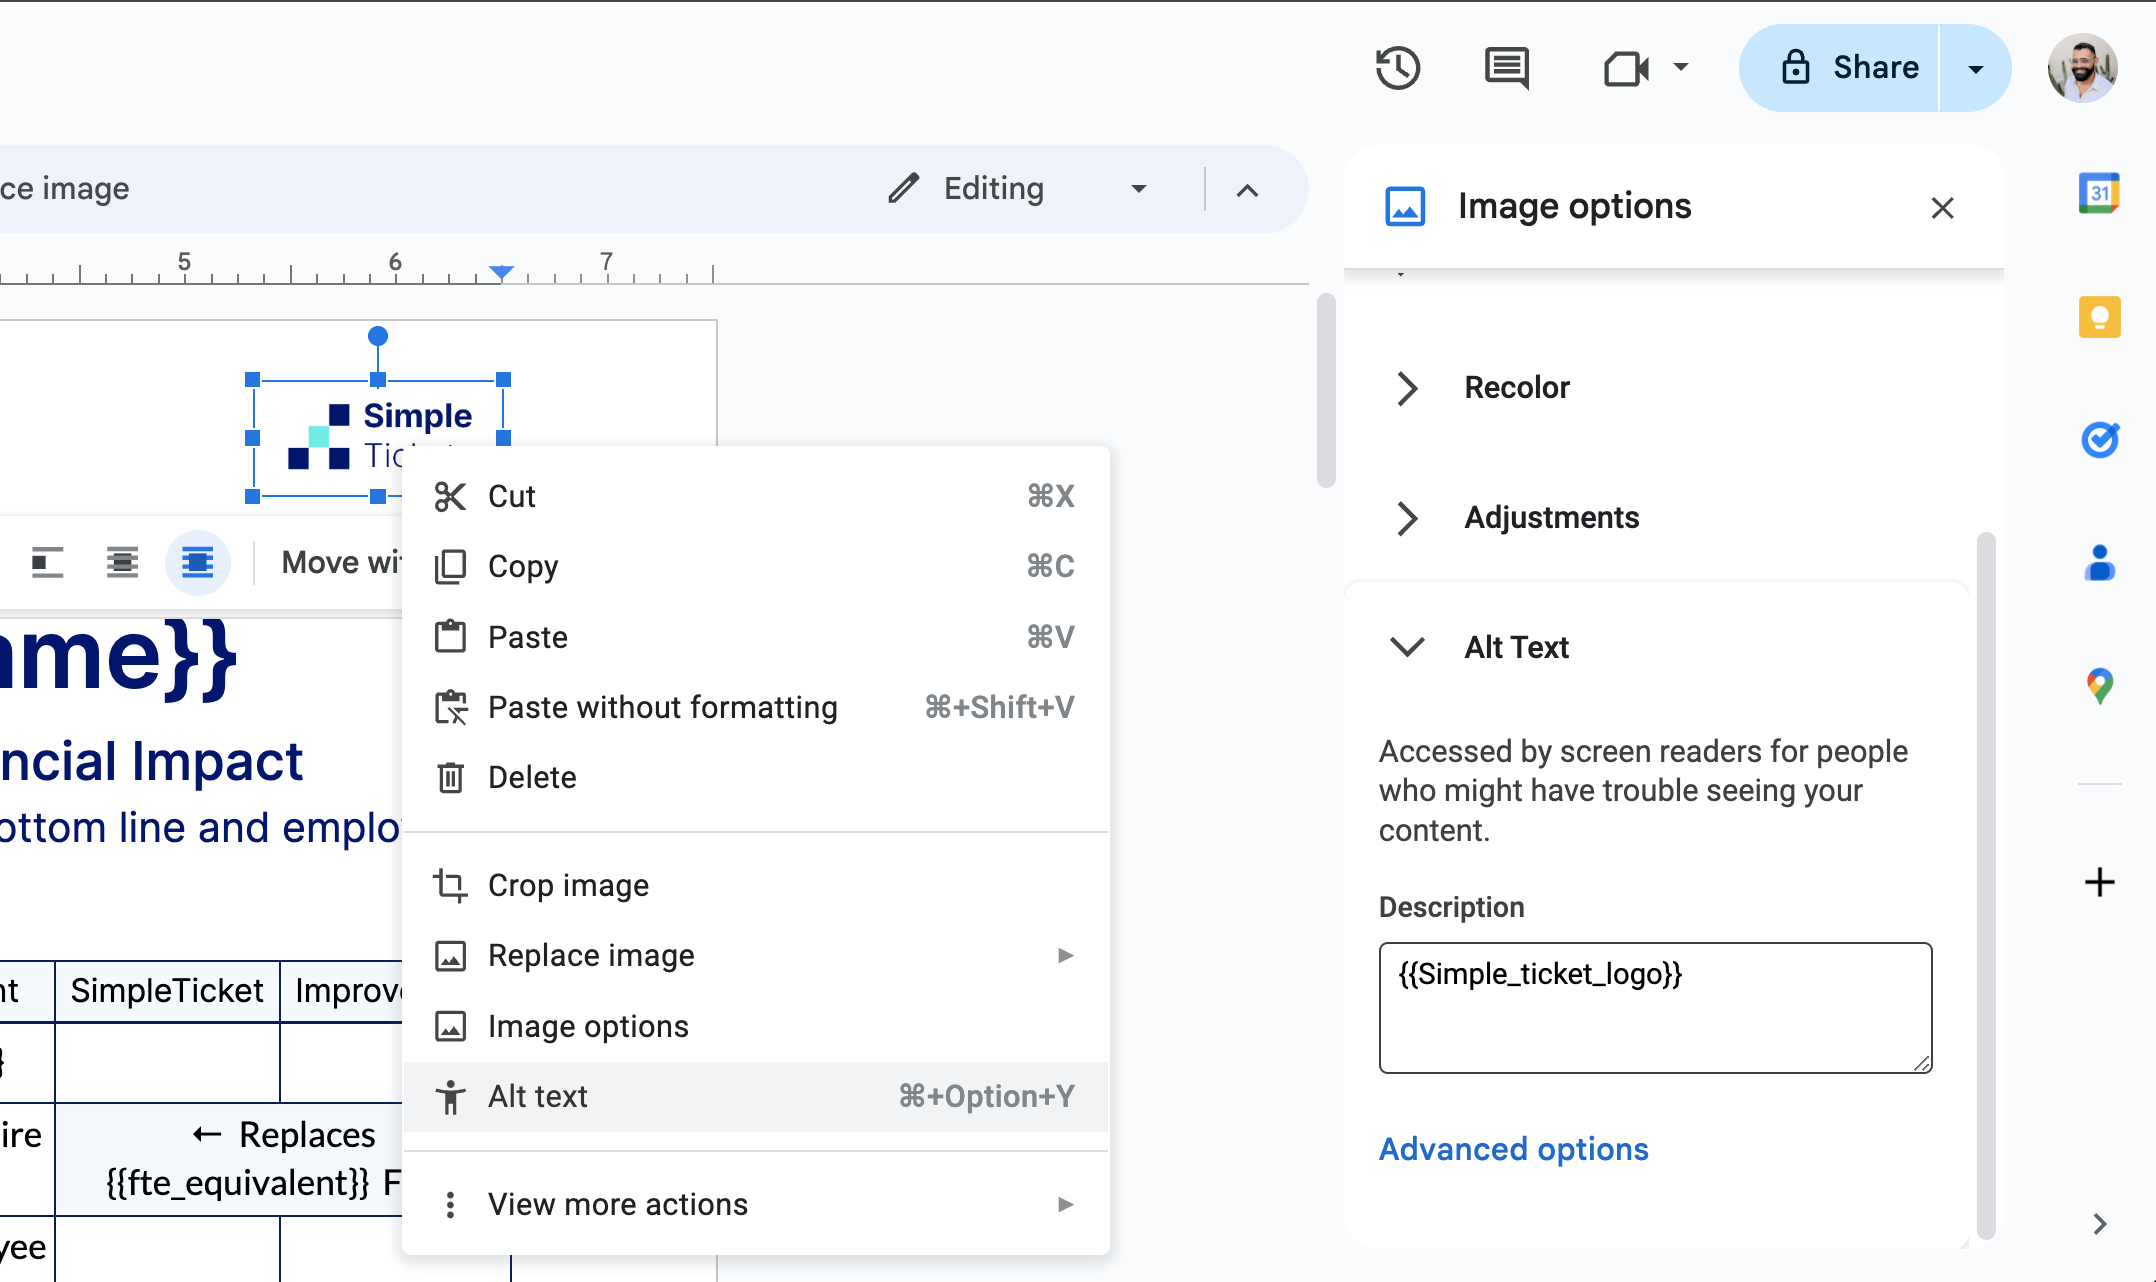This screenshot has height=1282, width=2156.
Task: Open the comments panel icon
Action: coord(1506,69)
